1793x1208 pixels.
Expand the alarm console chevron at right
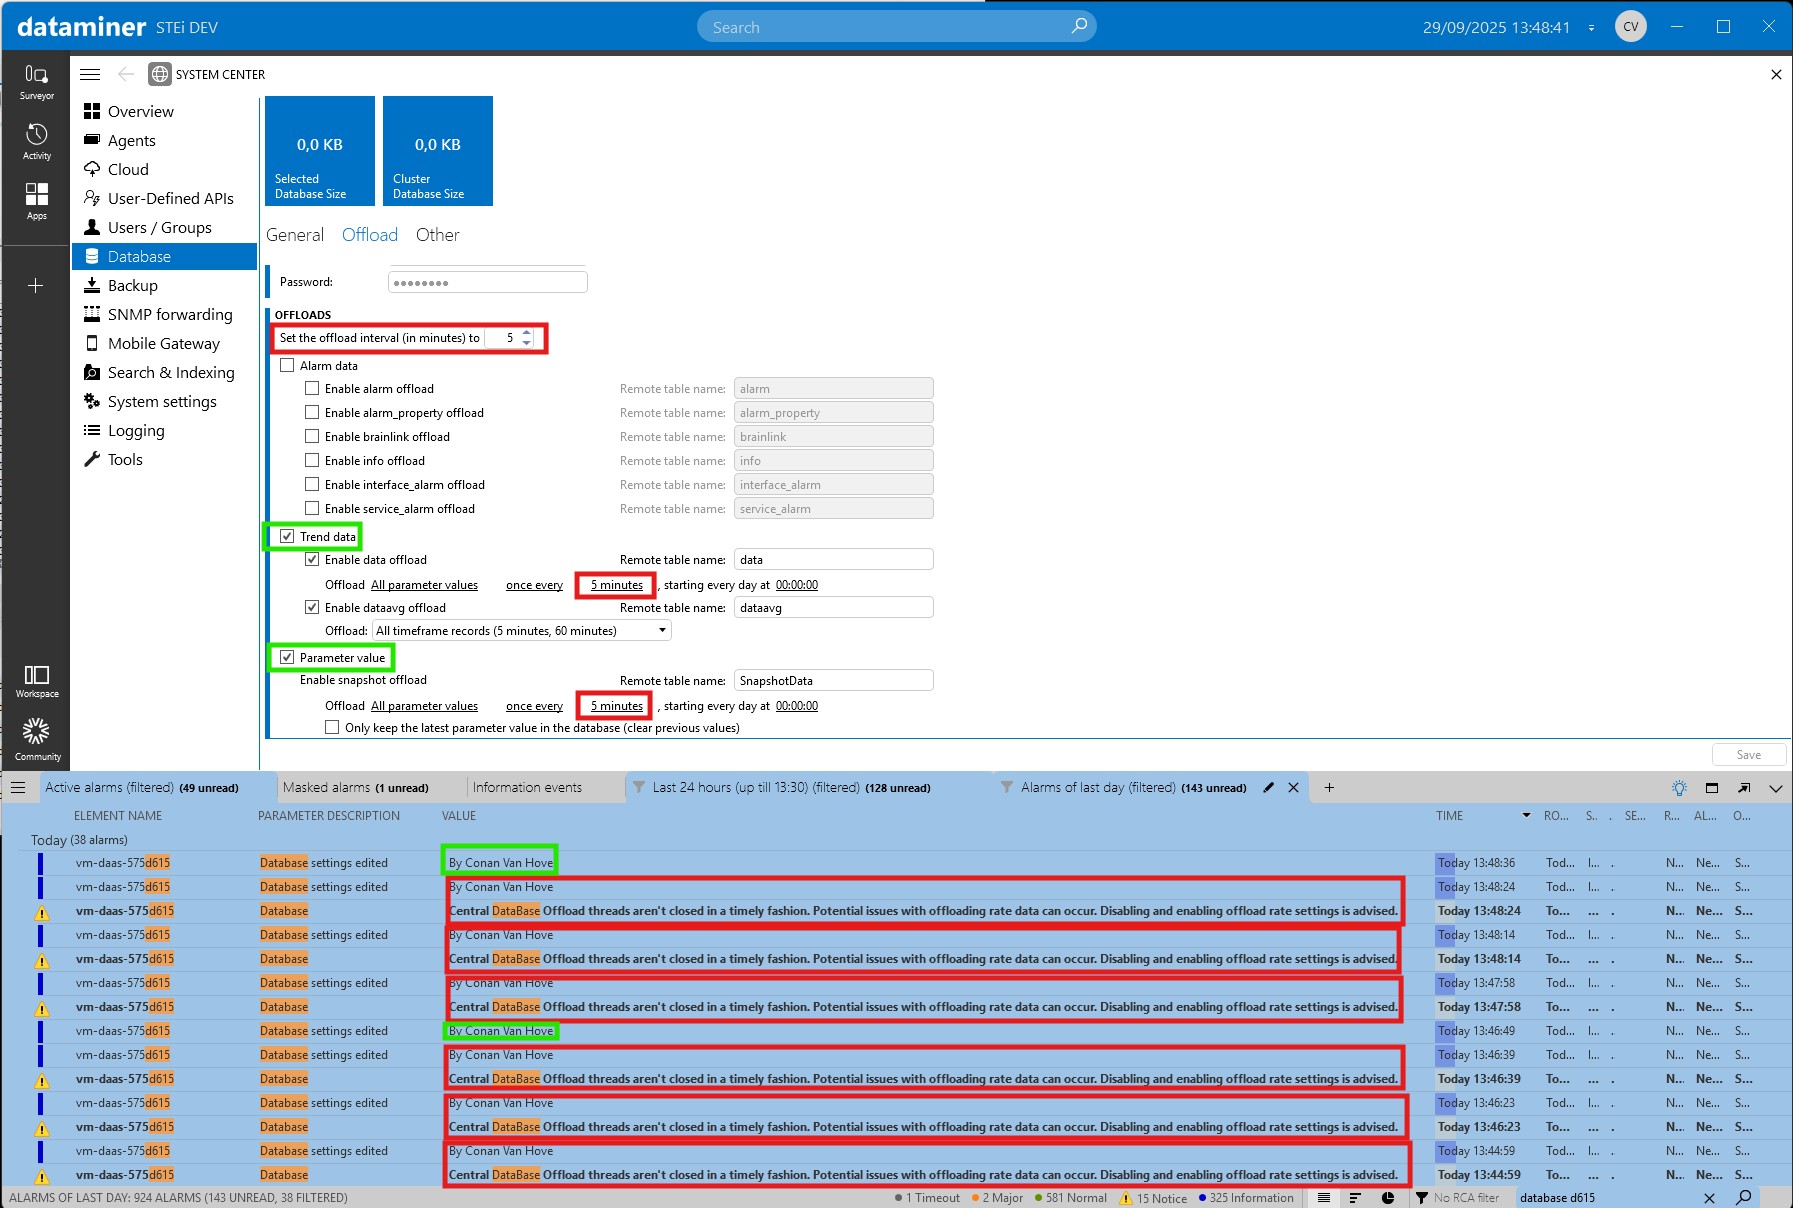1776,788
